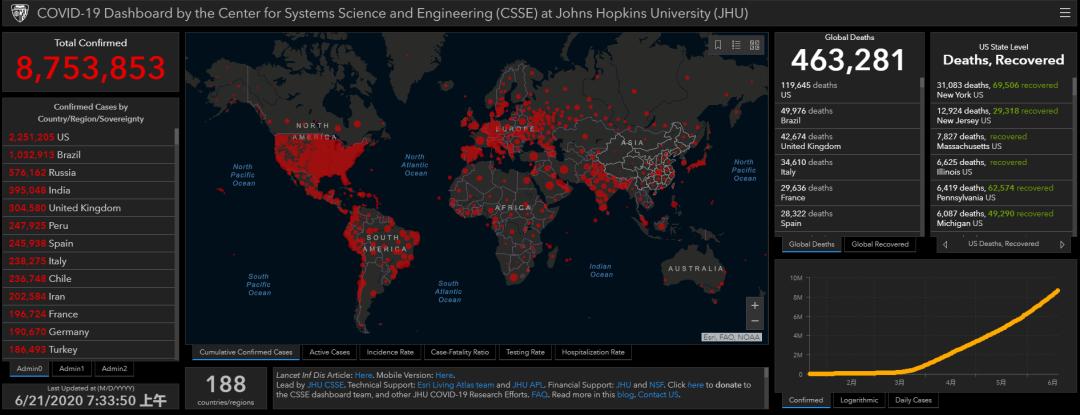Click the Michigan US state row

(x=1001, y=219)
